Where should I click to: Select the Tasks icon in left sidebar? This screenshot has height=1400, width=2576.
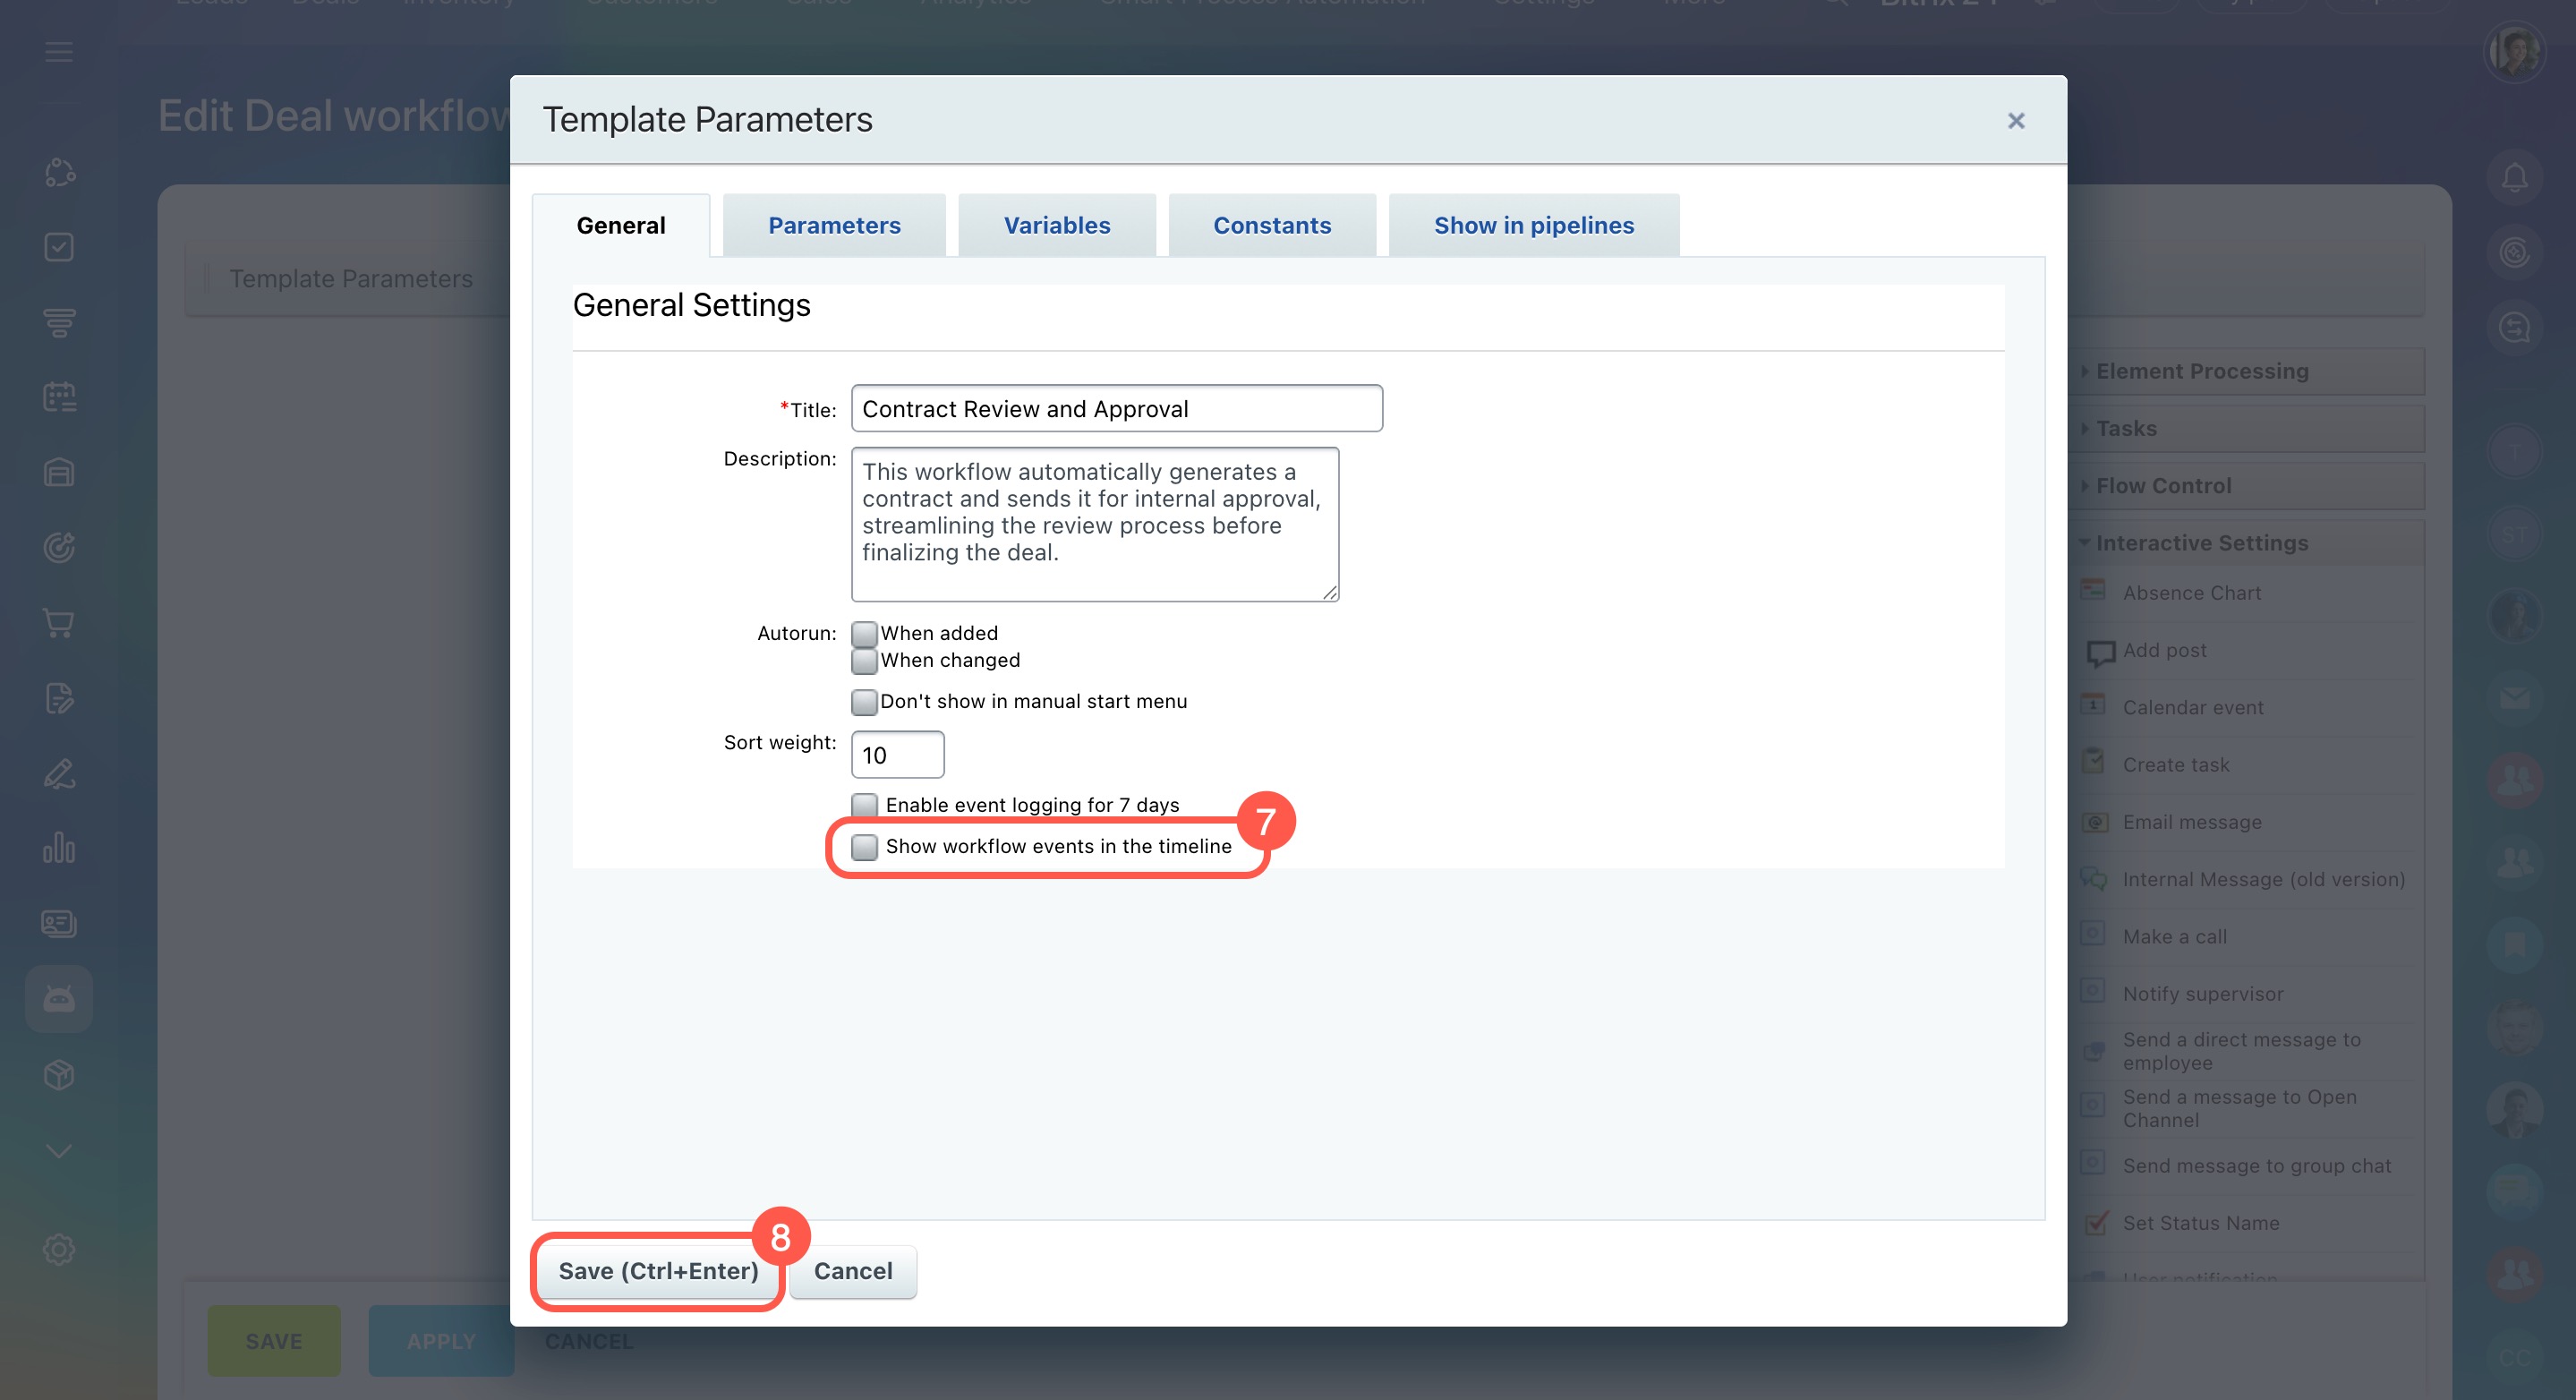[59, 247]
